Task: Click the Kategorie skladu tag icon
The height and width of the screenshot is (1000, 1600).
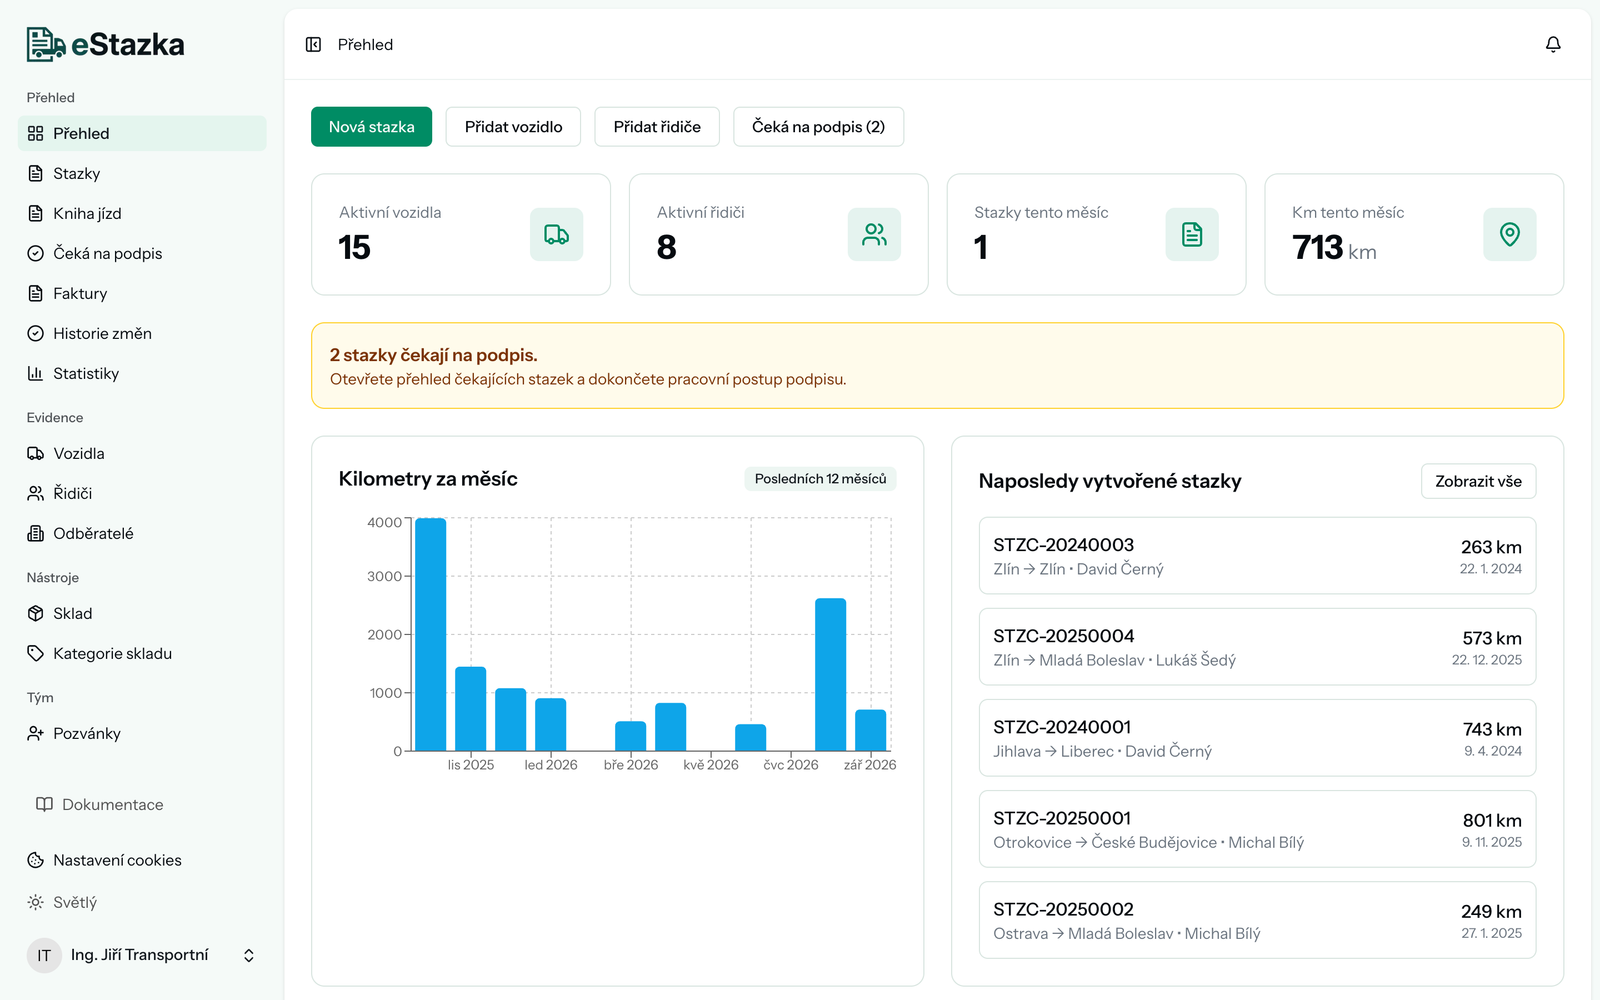Action: 35,653
